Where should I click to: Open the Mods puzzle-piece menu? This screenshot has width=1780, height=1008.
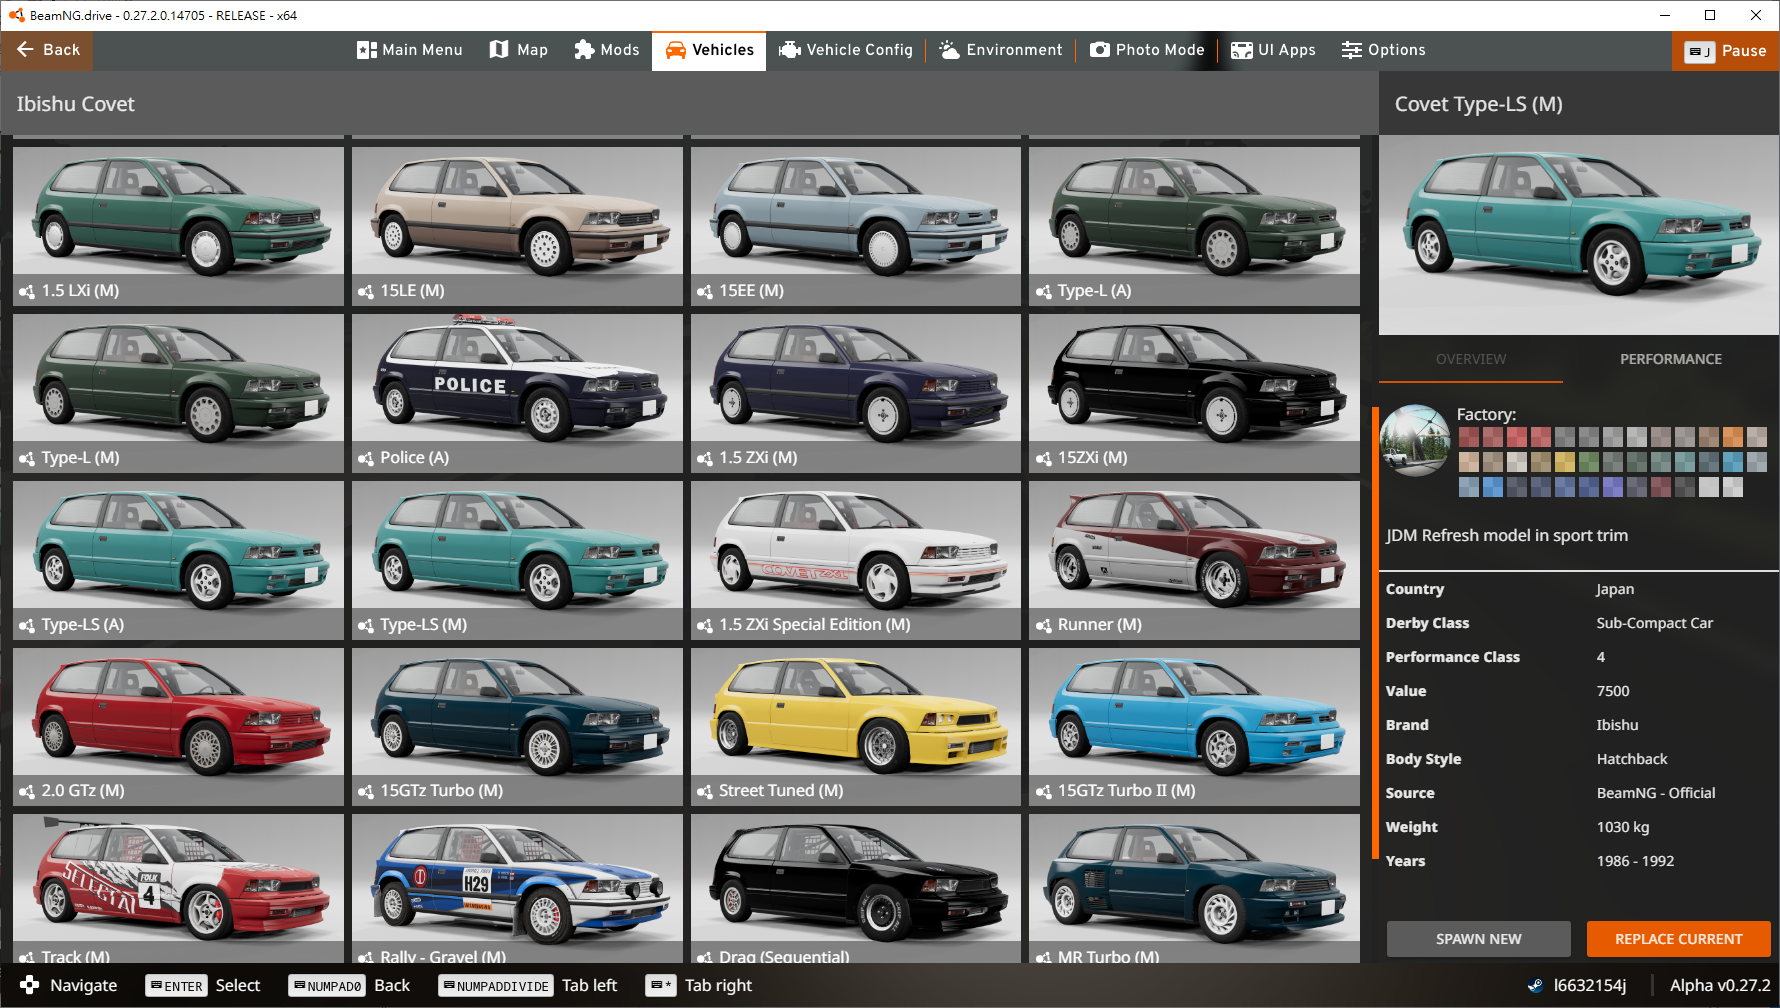606,50
